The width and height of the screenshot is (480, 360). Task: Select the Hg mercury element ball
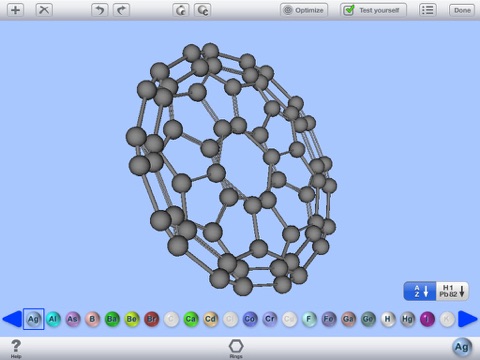(407, 319)
